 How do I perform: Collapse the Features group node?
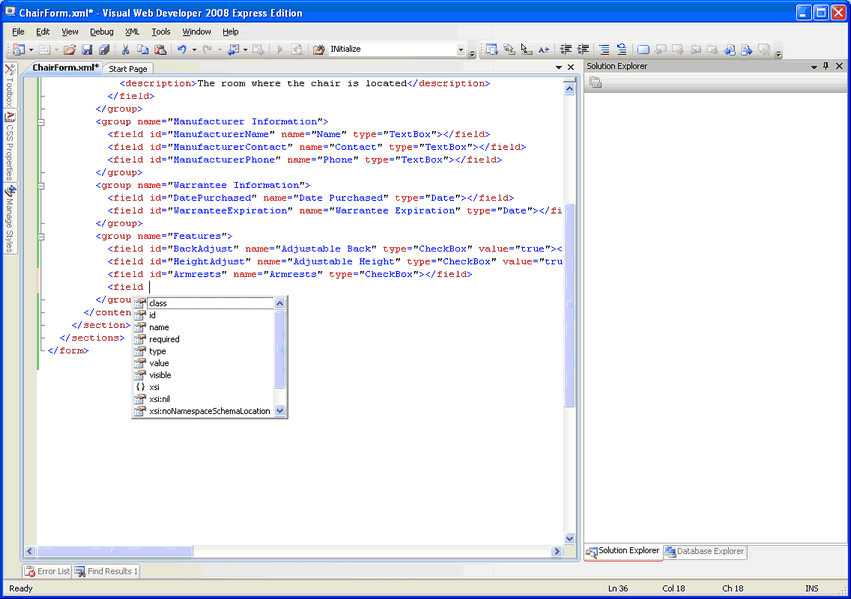point(41,237)
